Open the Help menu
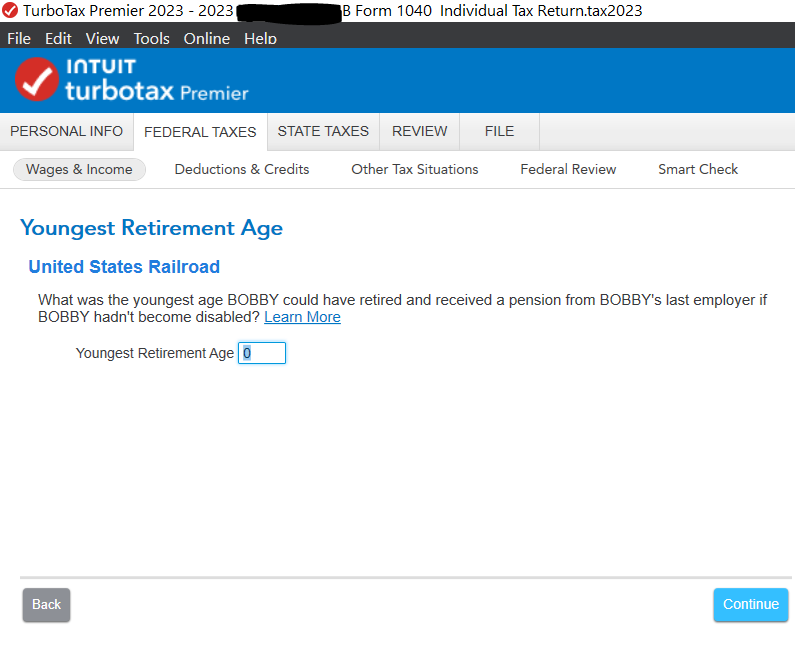 [x=260, y=39]
